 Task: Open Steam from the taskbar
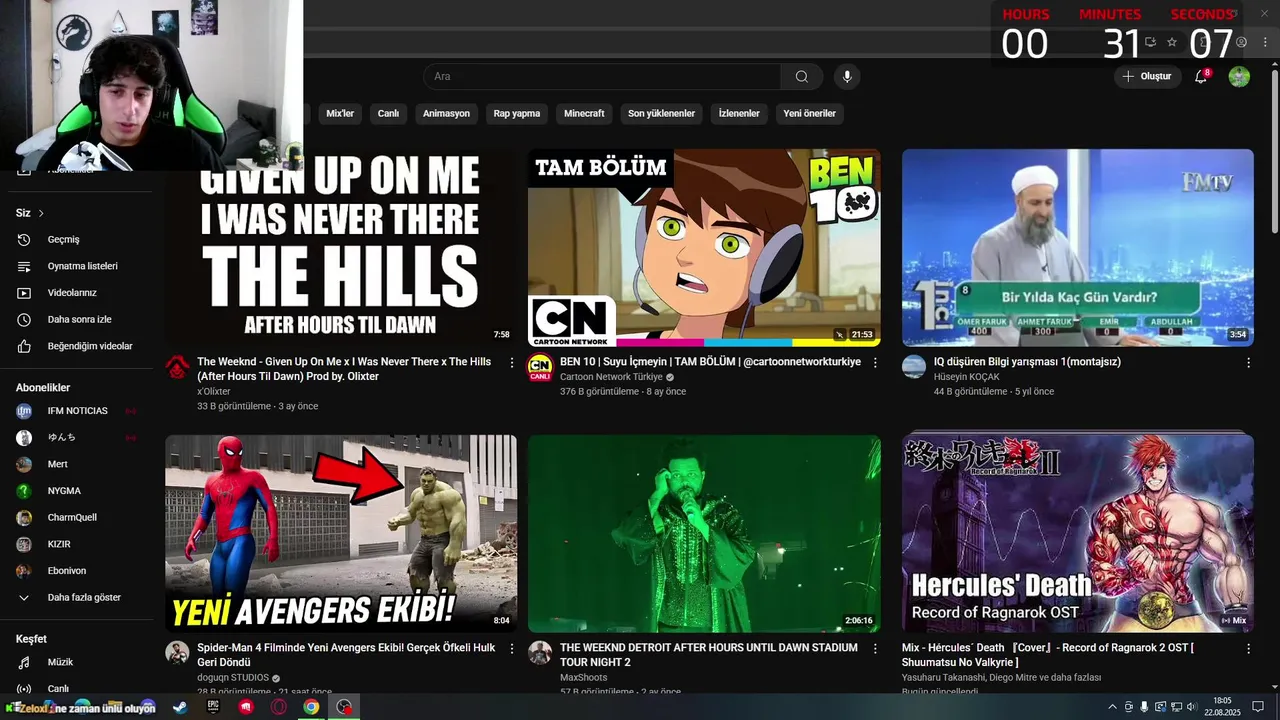[179, 707]
